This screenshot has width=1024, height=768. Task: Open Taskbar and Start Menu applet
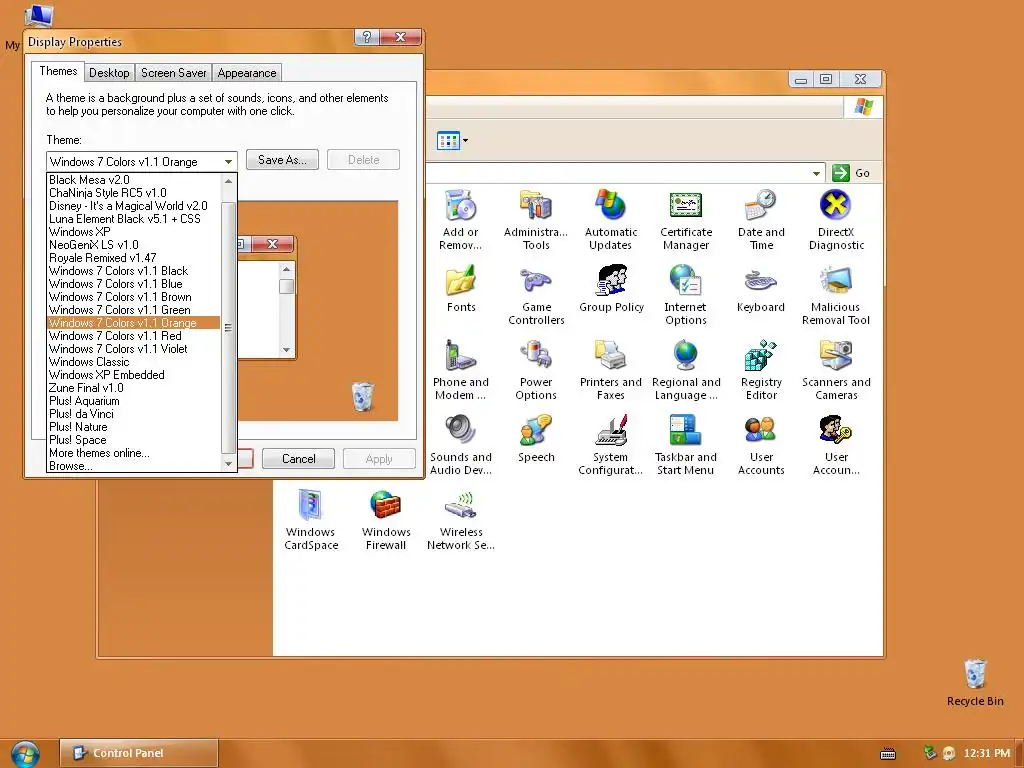686,445
